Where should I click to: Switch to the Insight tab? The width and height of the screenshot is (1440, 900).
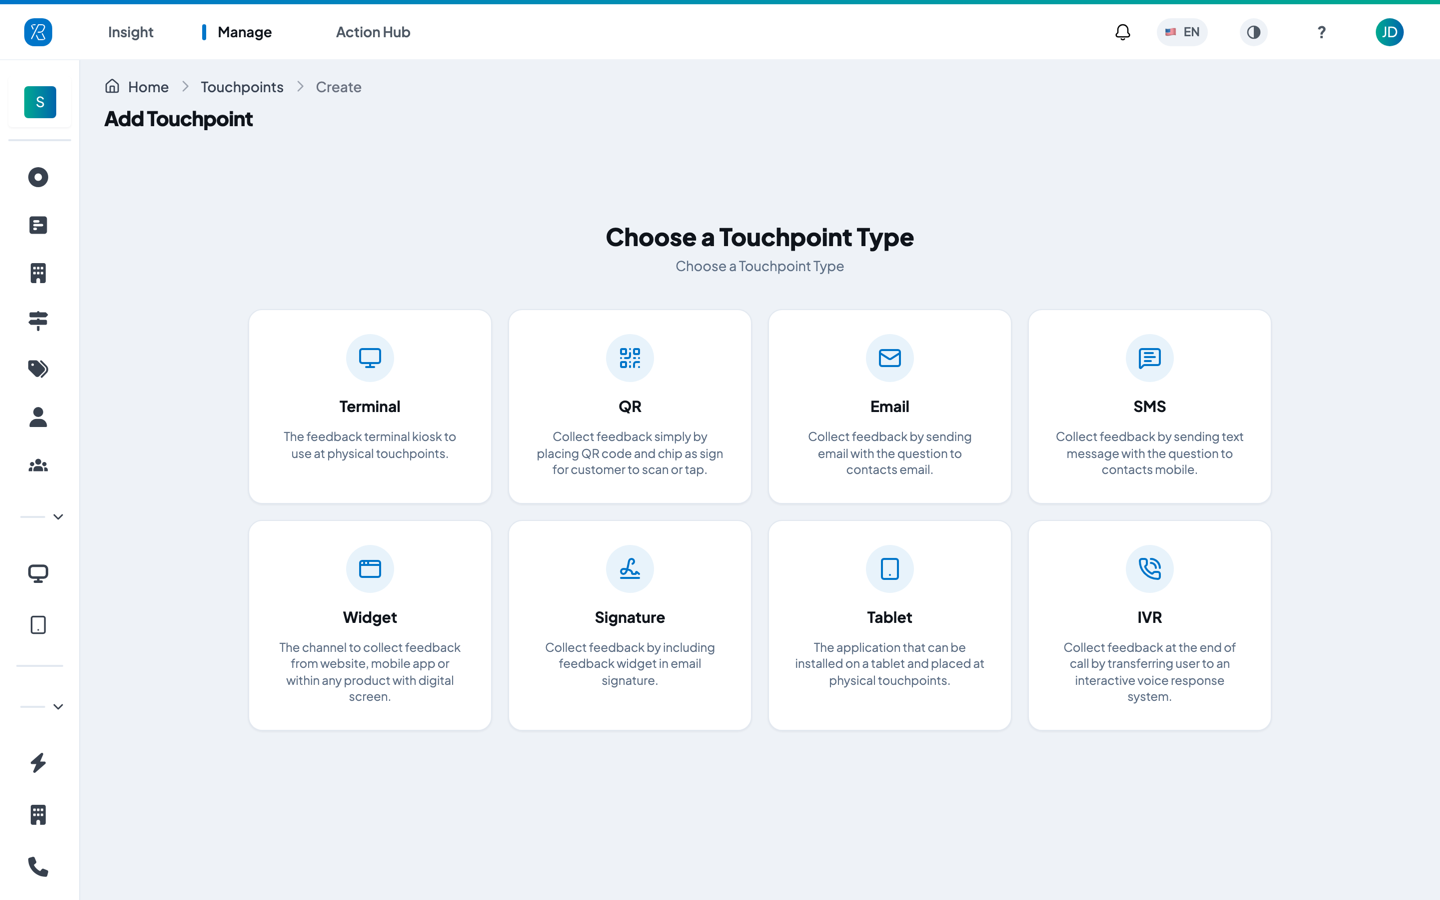131,32
